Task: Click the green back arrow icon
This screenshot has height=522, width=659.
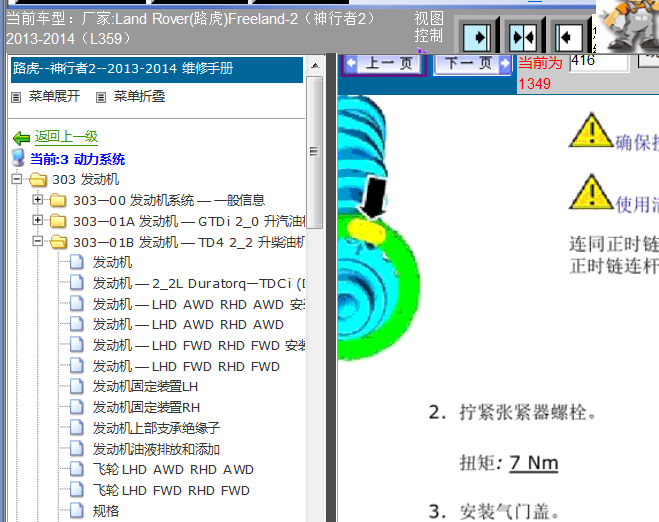Action: (x=21, y=137)
